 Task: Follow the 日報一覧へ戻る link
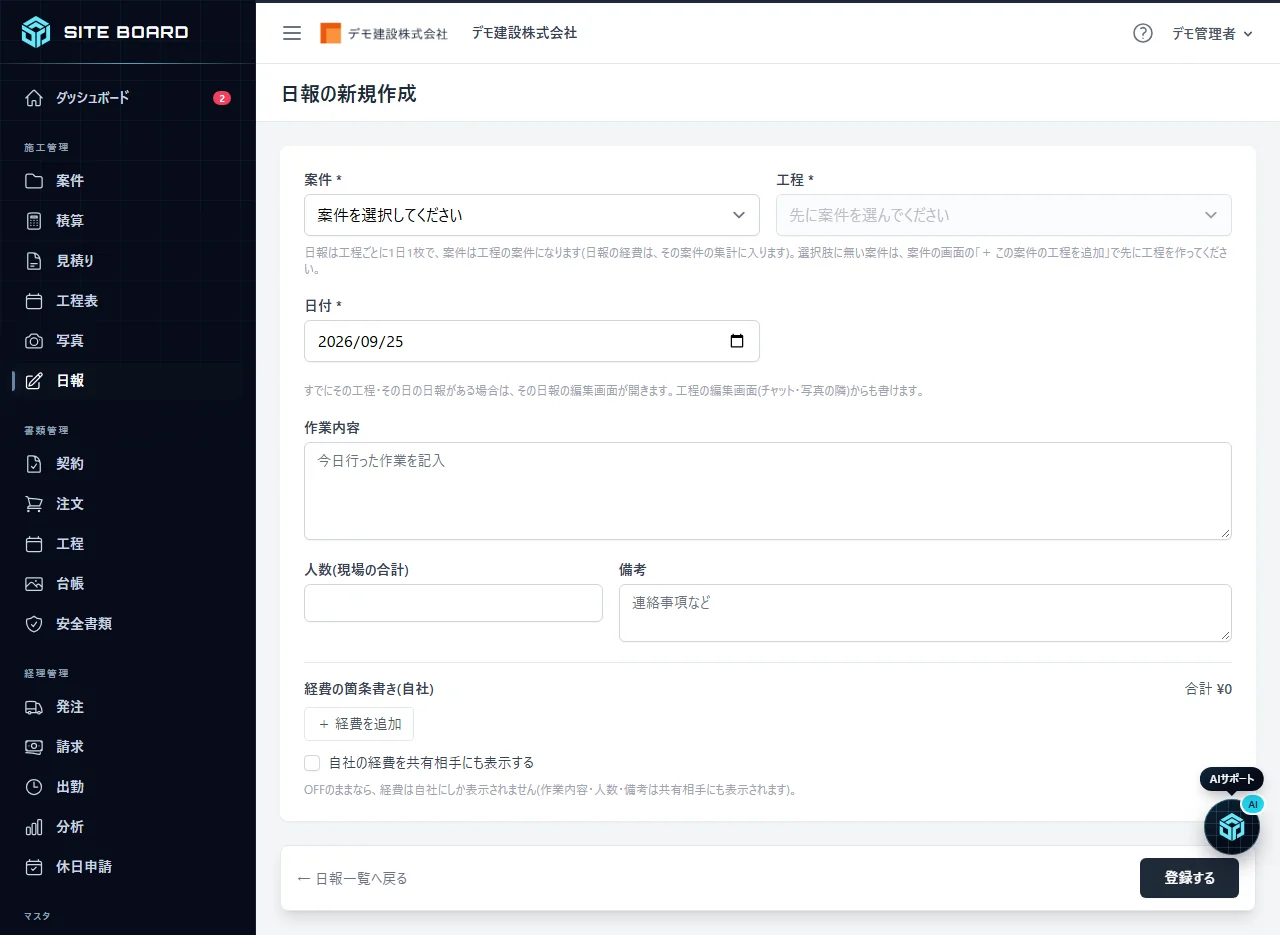(x=352, y=879)
